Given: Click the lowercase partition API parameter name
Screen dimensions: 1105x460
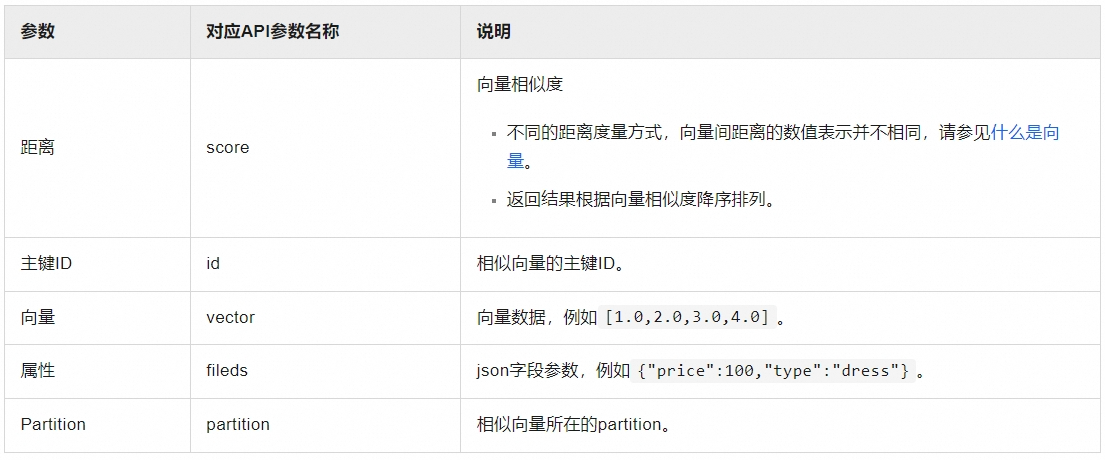Looking at the screenshot, I should pos(238,424).
